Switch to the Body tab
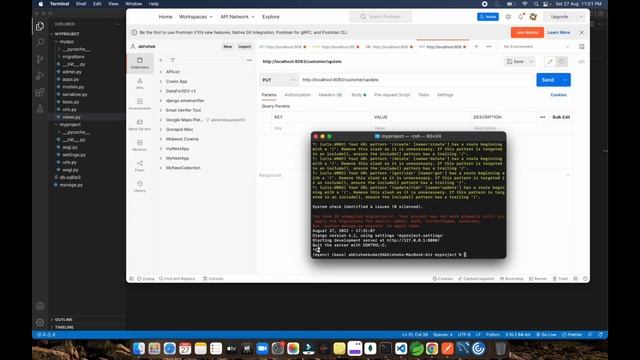 (x=358, y=95)
